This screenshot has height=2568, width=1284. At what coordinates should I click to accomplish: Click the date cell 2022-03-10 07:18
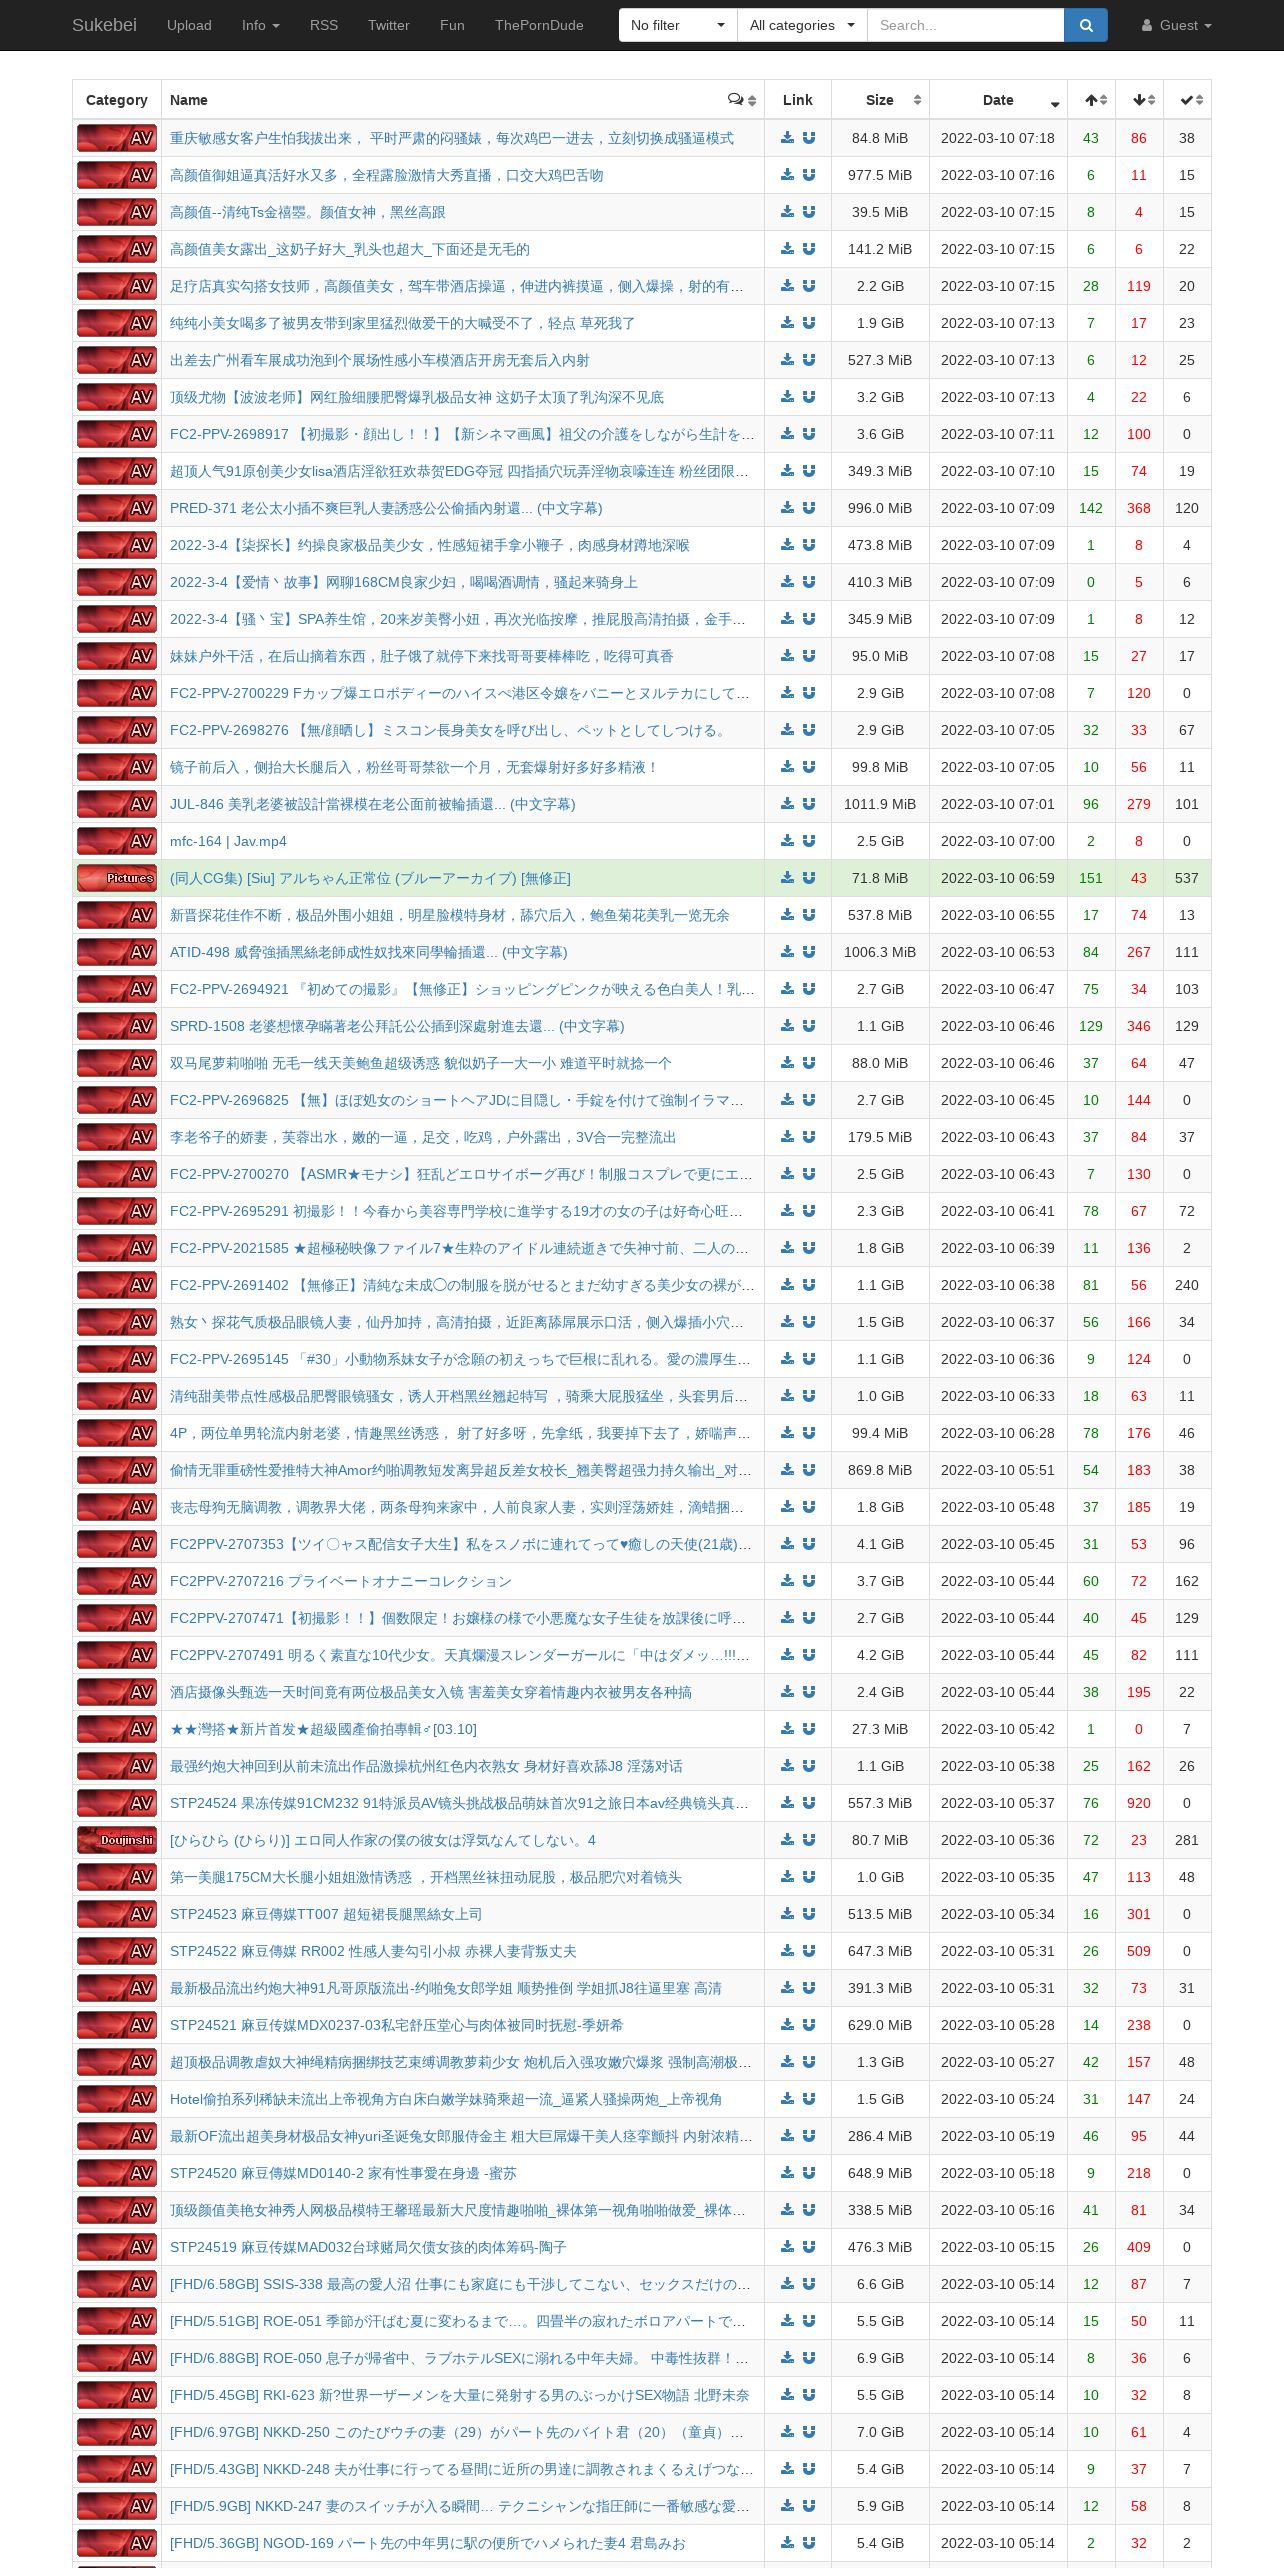pyautogui.click(x=998, y=138)
